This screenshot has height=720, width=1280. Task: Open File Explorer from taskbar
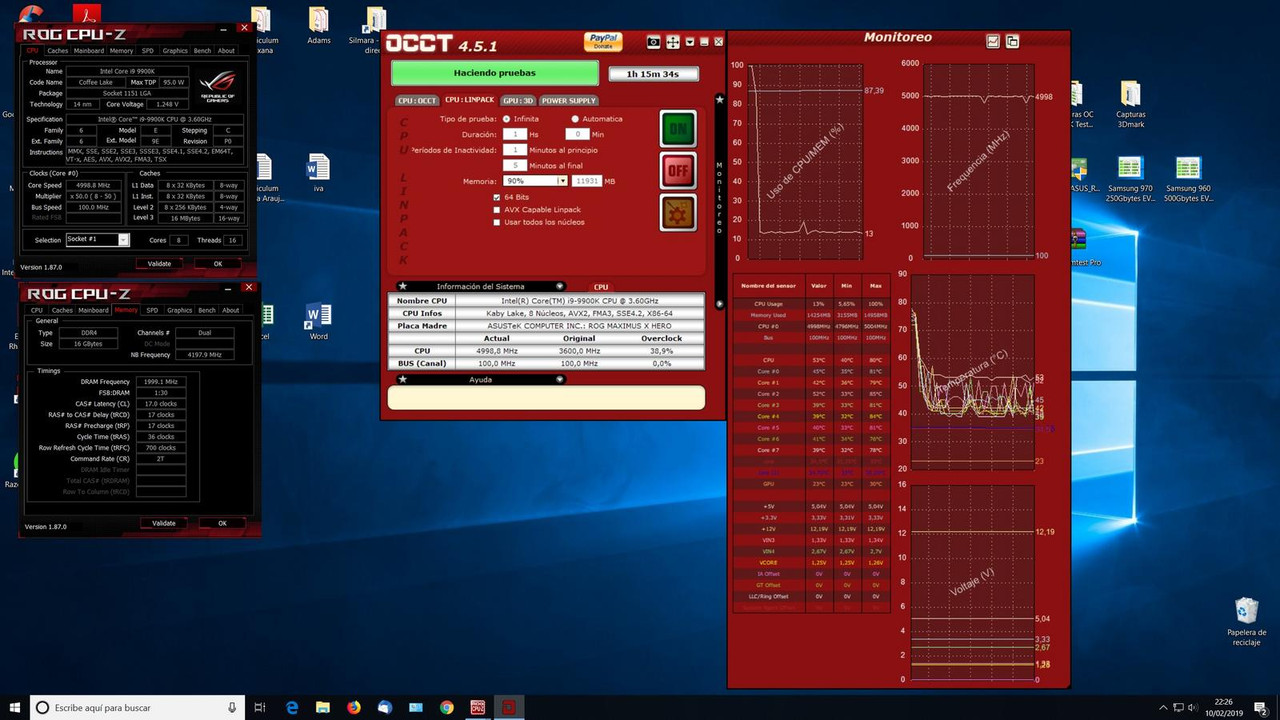coord(323,707)
